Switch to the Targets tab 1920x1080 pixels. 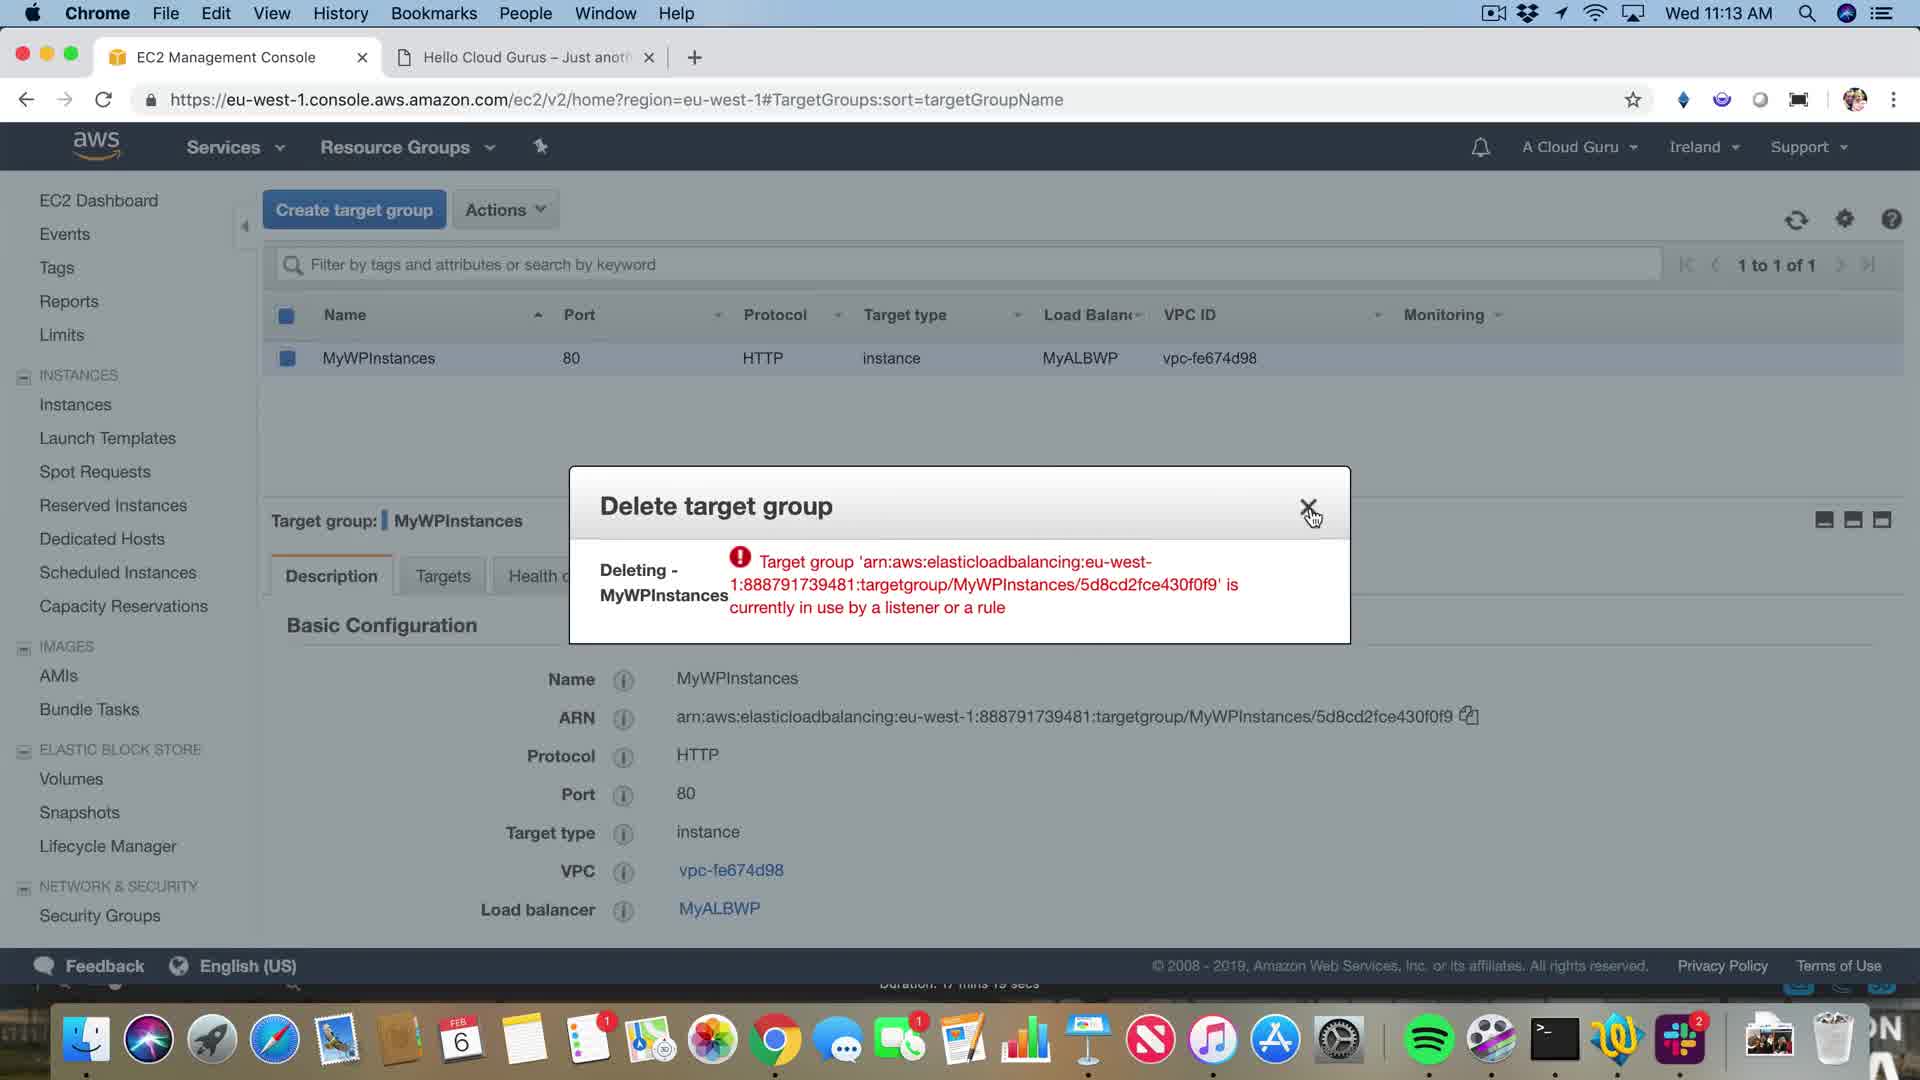[442, 576]
